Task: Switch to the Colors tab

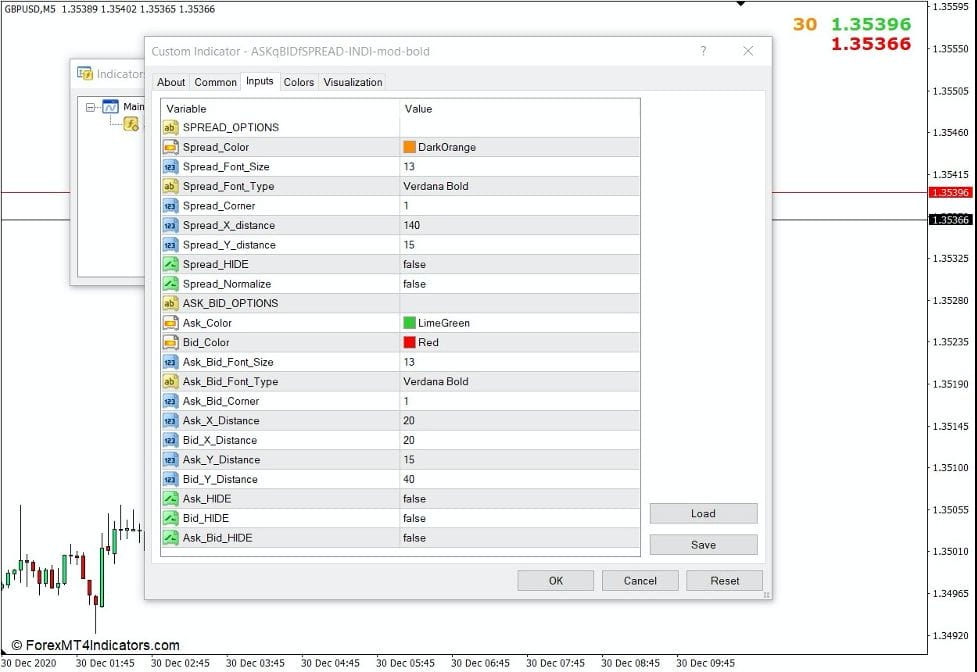Action: point(297,83)
